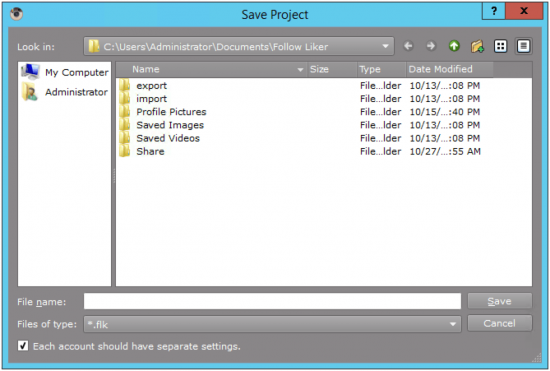
Task: Focus the File name input field
Action: tap(272, 301)
